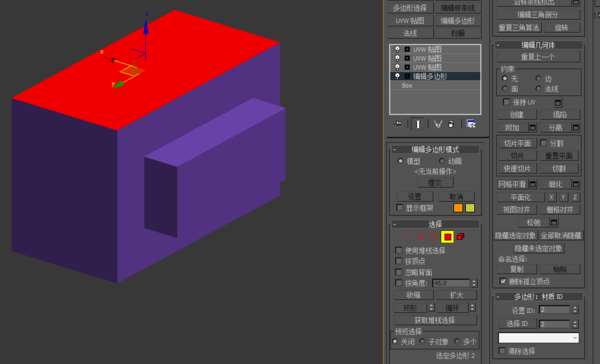Click the orange cage color swatch
600x364 pixels.
[458, 208]
